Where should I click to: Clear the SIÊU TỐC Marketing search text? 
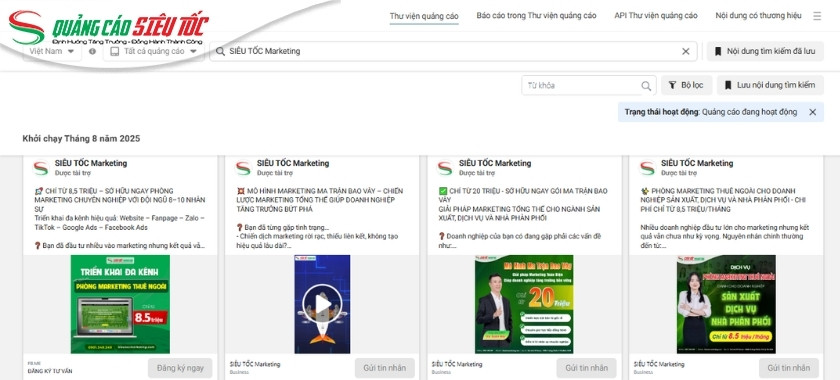pos(686,51)
